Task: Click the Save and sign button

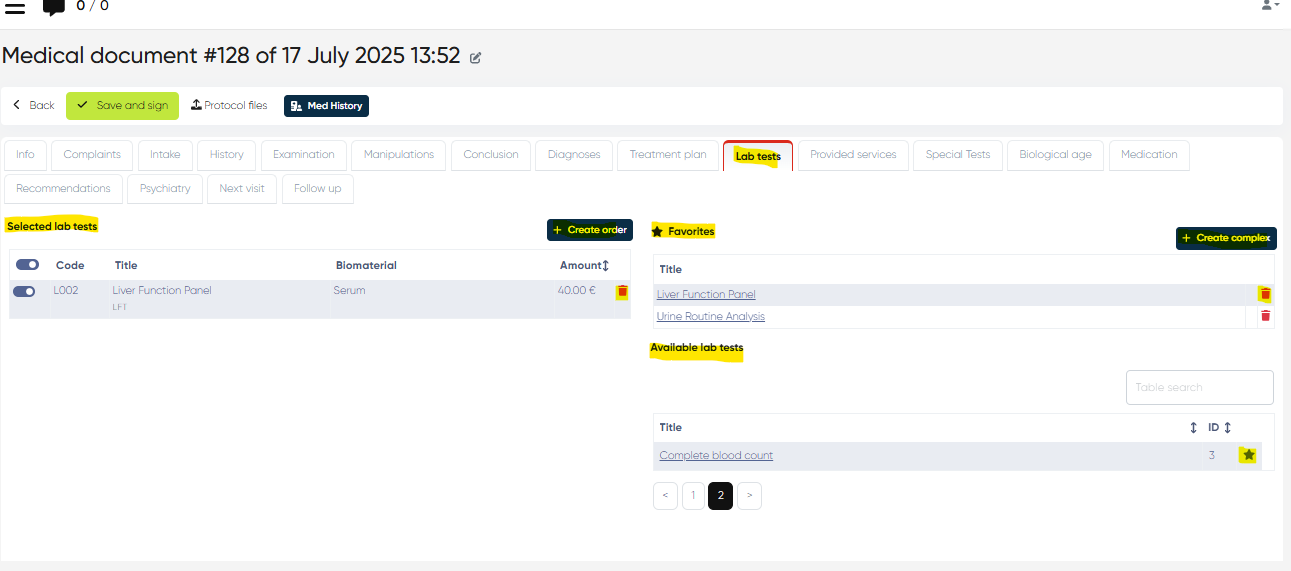Action: (122, 106)
